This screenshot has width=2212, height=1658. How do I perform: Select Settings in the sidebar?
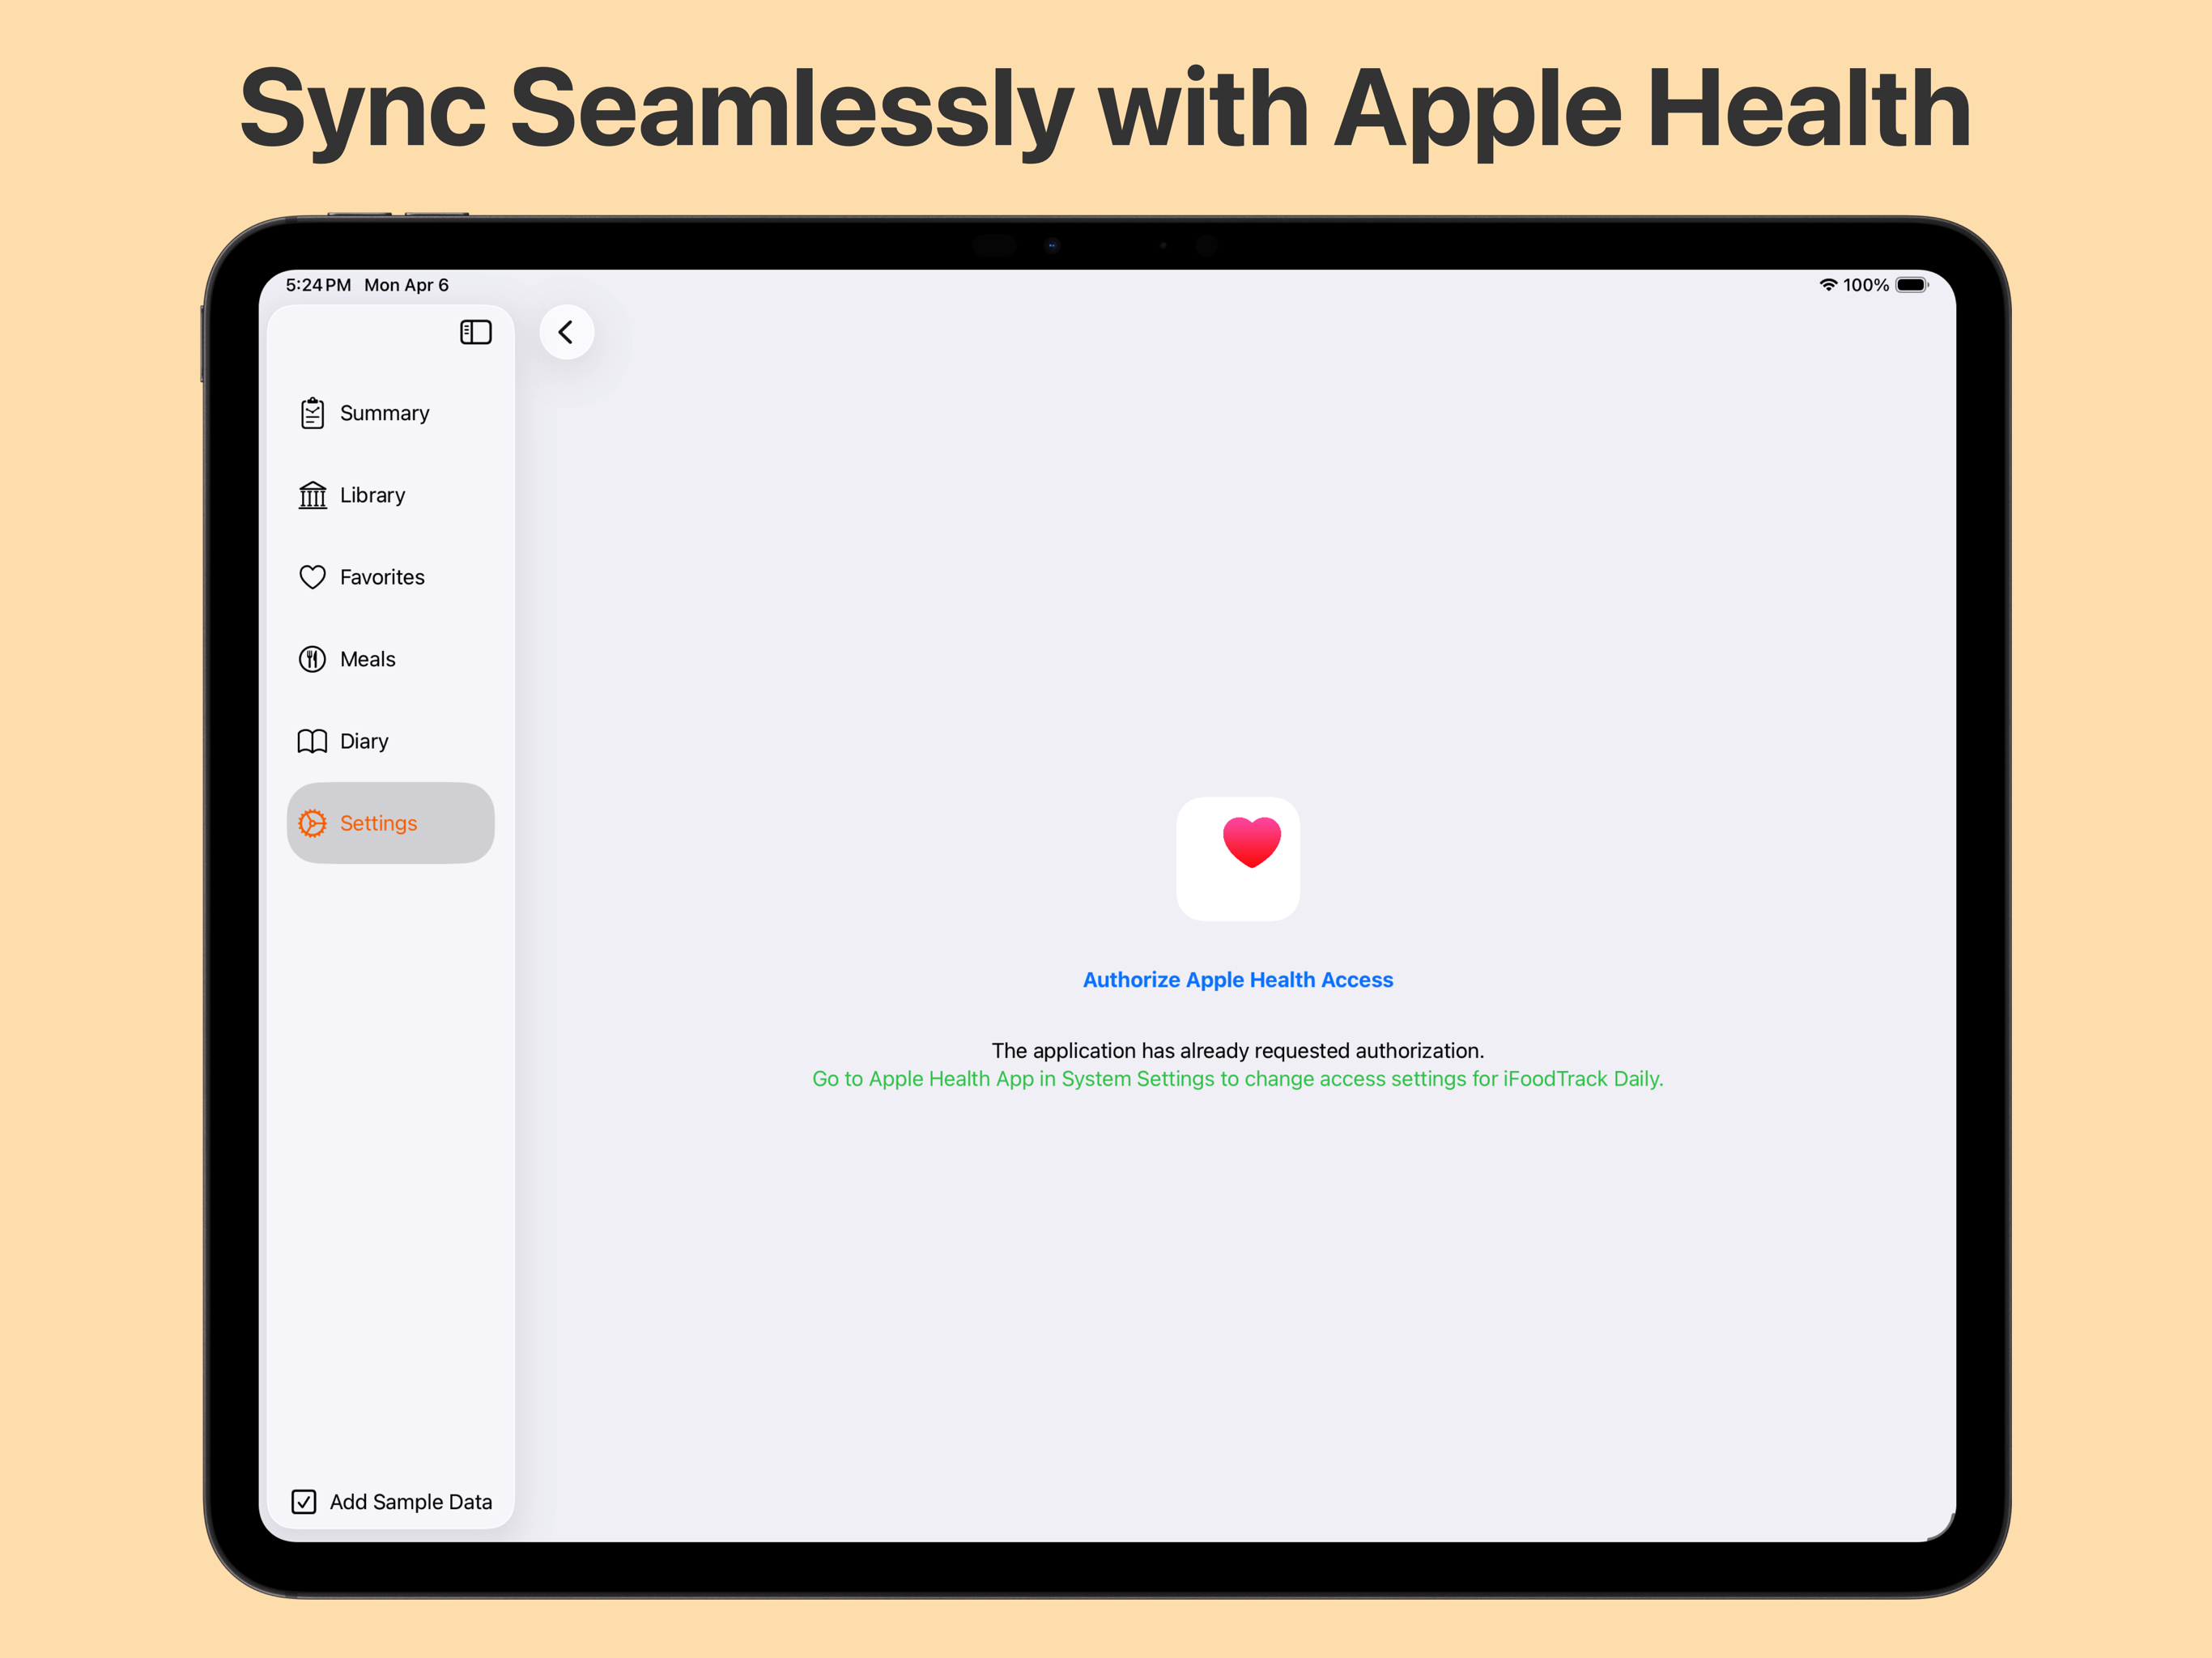pyautogui.click(x=379, y=822)
